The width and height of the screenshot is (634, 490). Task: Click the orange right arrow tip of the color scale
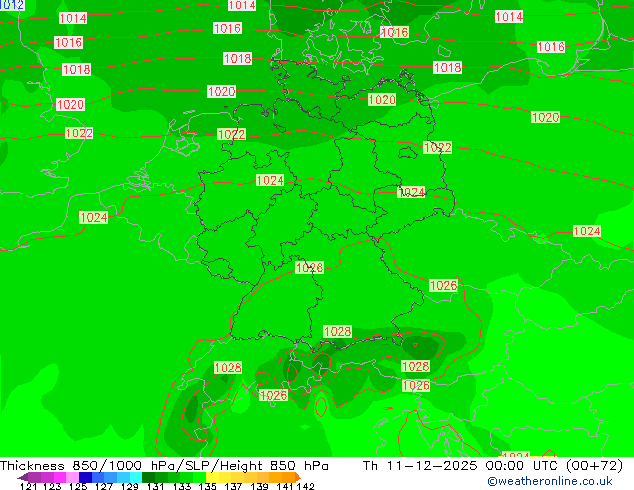pyautogui.click(x=298, y=477)
